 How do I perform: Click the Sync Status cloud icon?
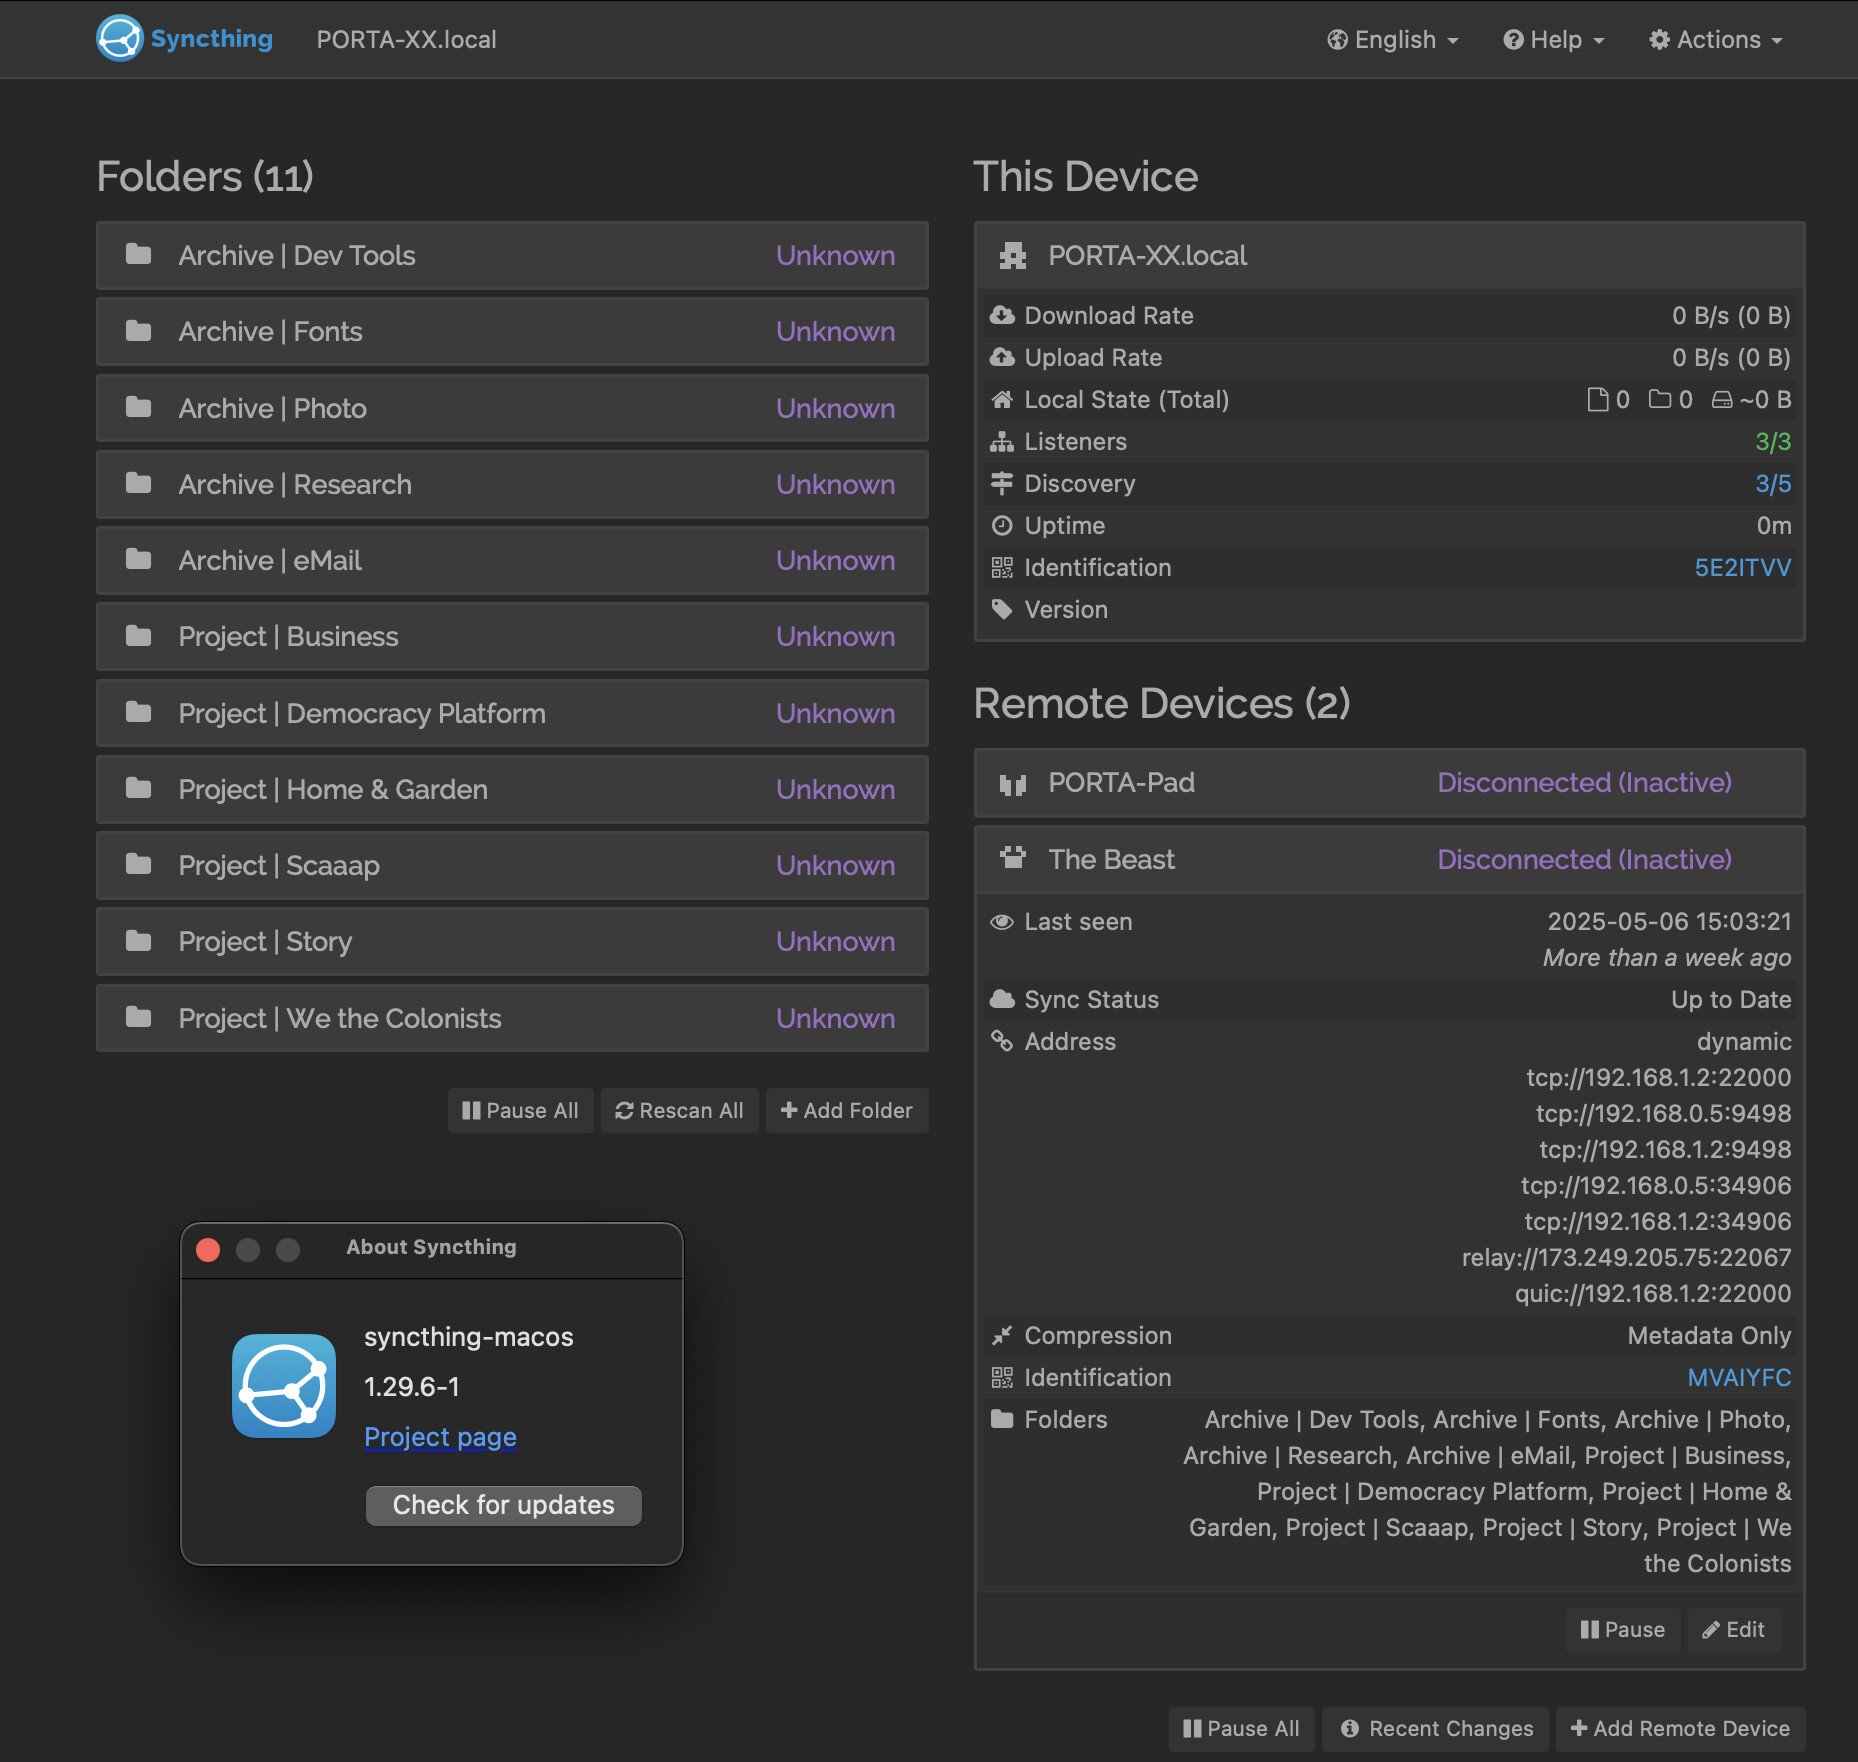[1002, 1000]
